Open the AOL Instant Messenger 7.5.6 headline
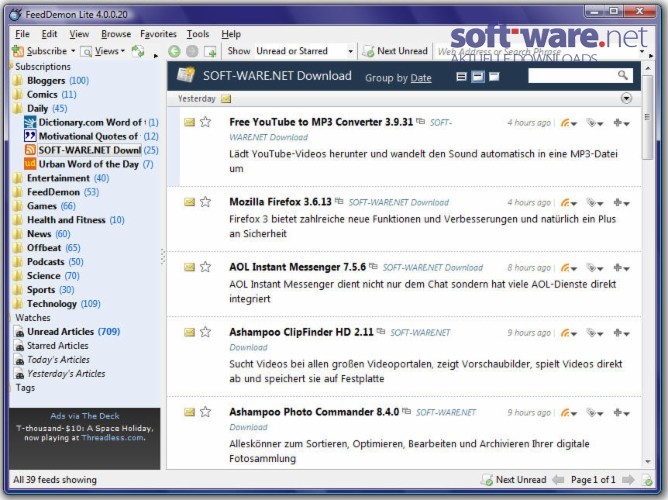 coord(297,267)
